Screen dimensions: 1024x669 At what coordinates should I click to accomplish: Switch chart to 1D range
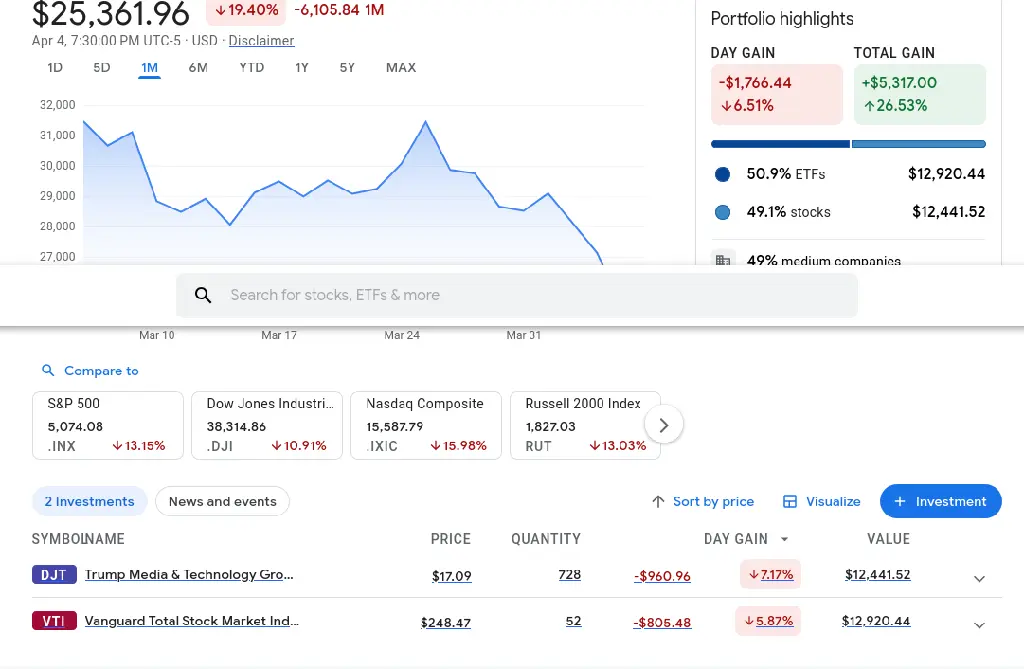(55, 68)
